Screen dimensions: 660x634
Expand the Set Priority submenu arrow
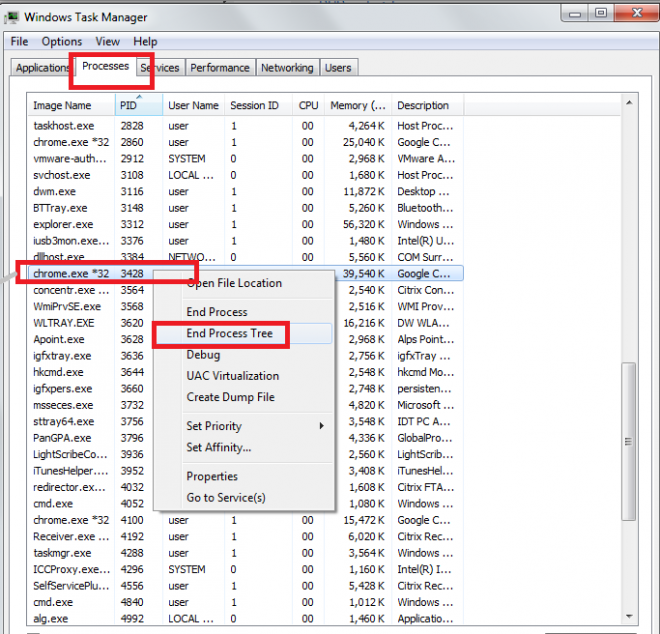tap(321, 426)
